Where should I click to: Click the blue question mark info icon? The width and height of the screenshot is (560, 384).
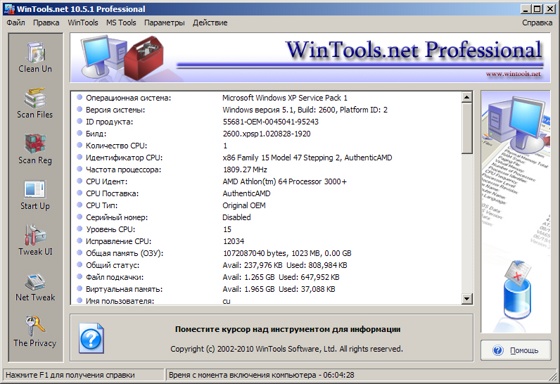pos(91,338)
